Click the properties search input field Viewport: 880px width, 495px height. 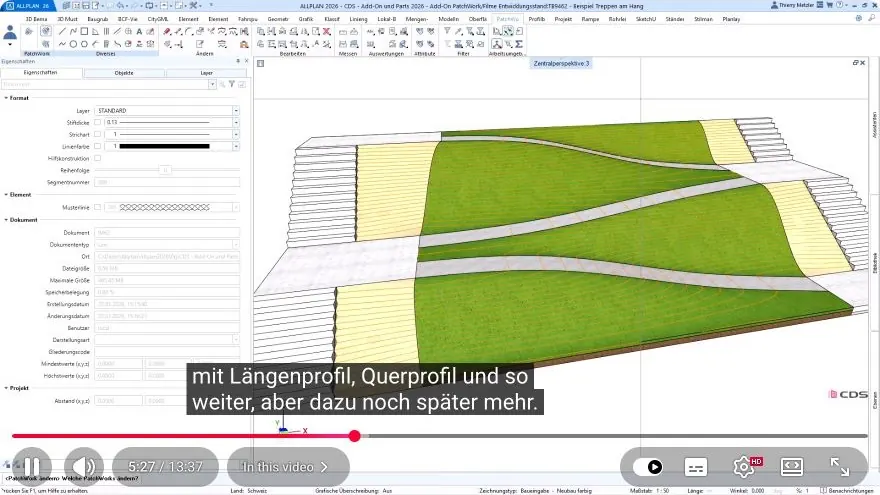pyautogui.click(x=105, y=84)
